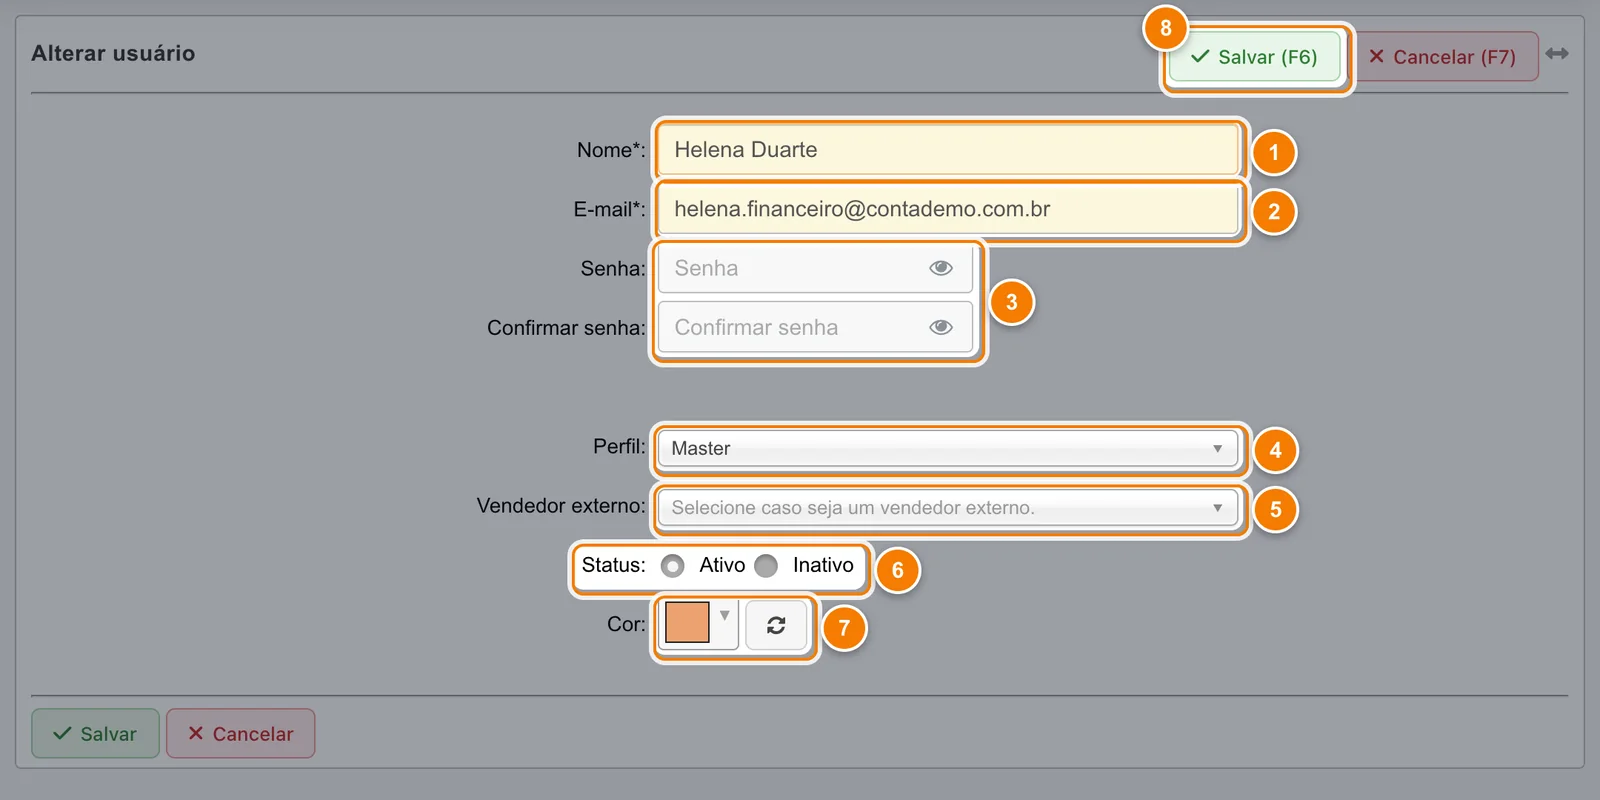
Task: Click the Alterar usuário heading text
Action: (x=113, y=53)
